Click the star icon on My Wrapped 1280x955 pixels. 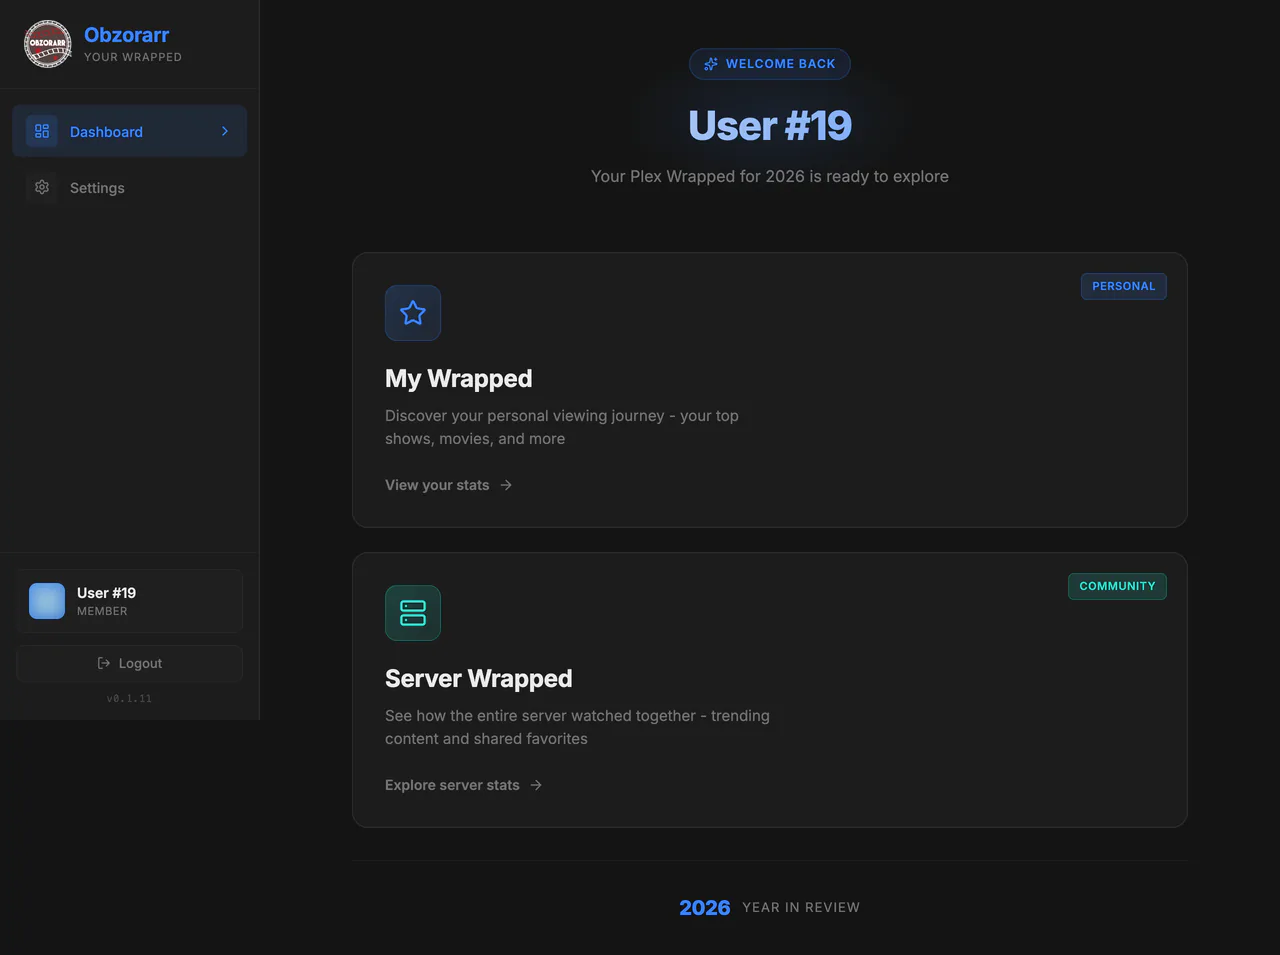click(x=413, y=313)
